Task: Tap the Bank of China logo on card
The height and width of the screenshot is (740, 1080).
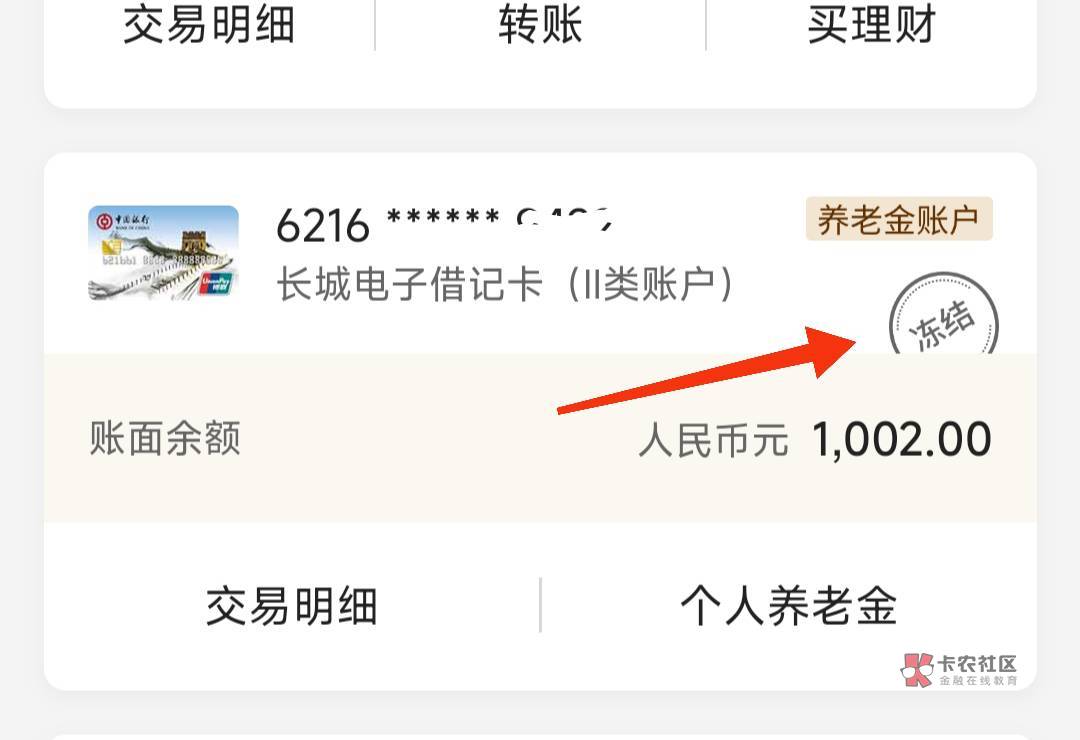Action: tap(123, 221)
